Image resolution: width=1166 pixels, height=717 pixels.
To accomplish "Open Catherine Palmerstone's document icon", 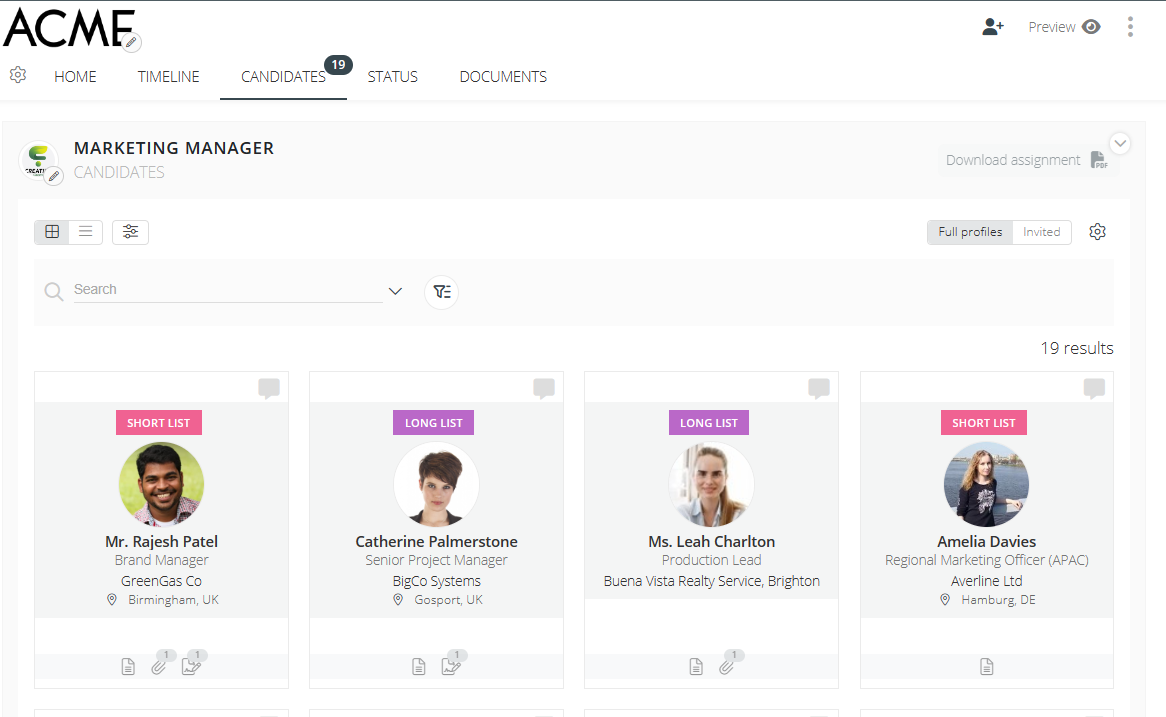I will click(419, 666).
